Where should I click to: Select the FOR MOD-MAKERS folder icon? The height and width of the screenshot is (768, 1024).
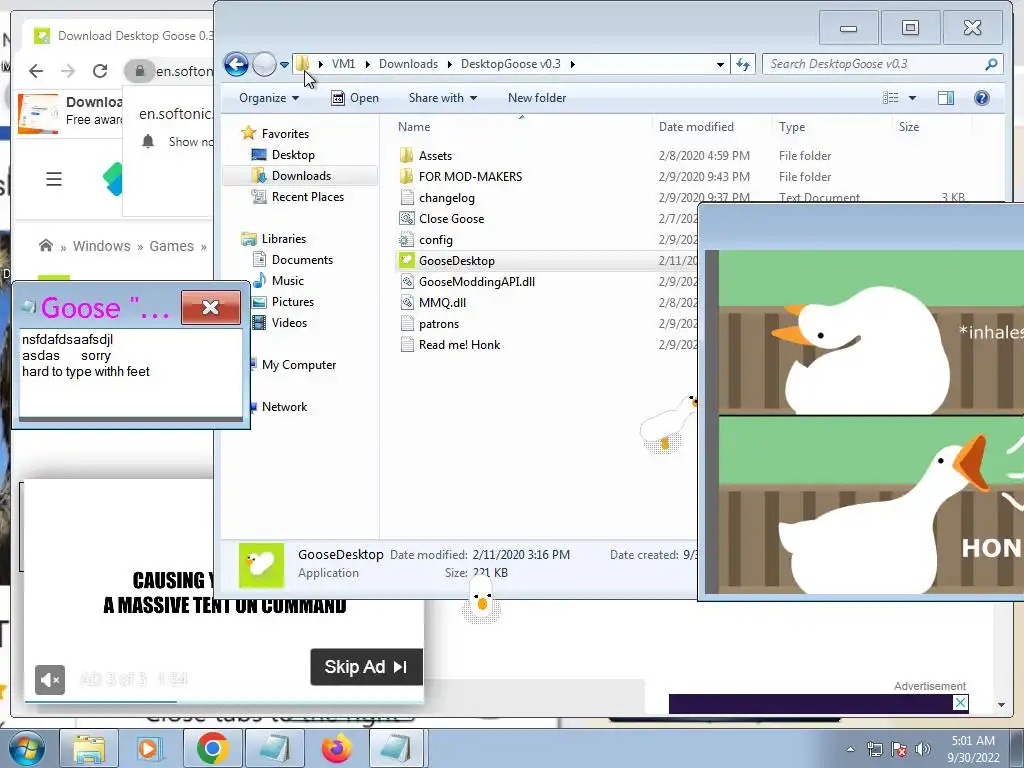click(406, 176)
